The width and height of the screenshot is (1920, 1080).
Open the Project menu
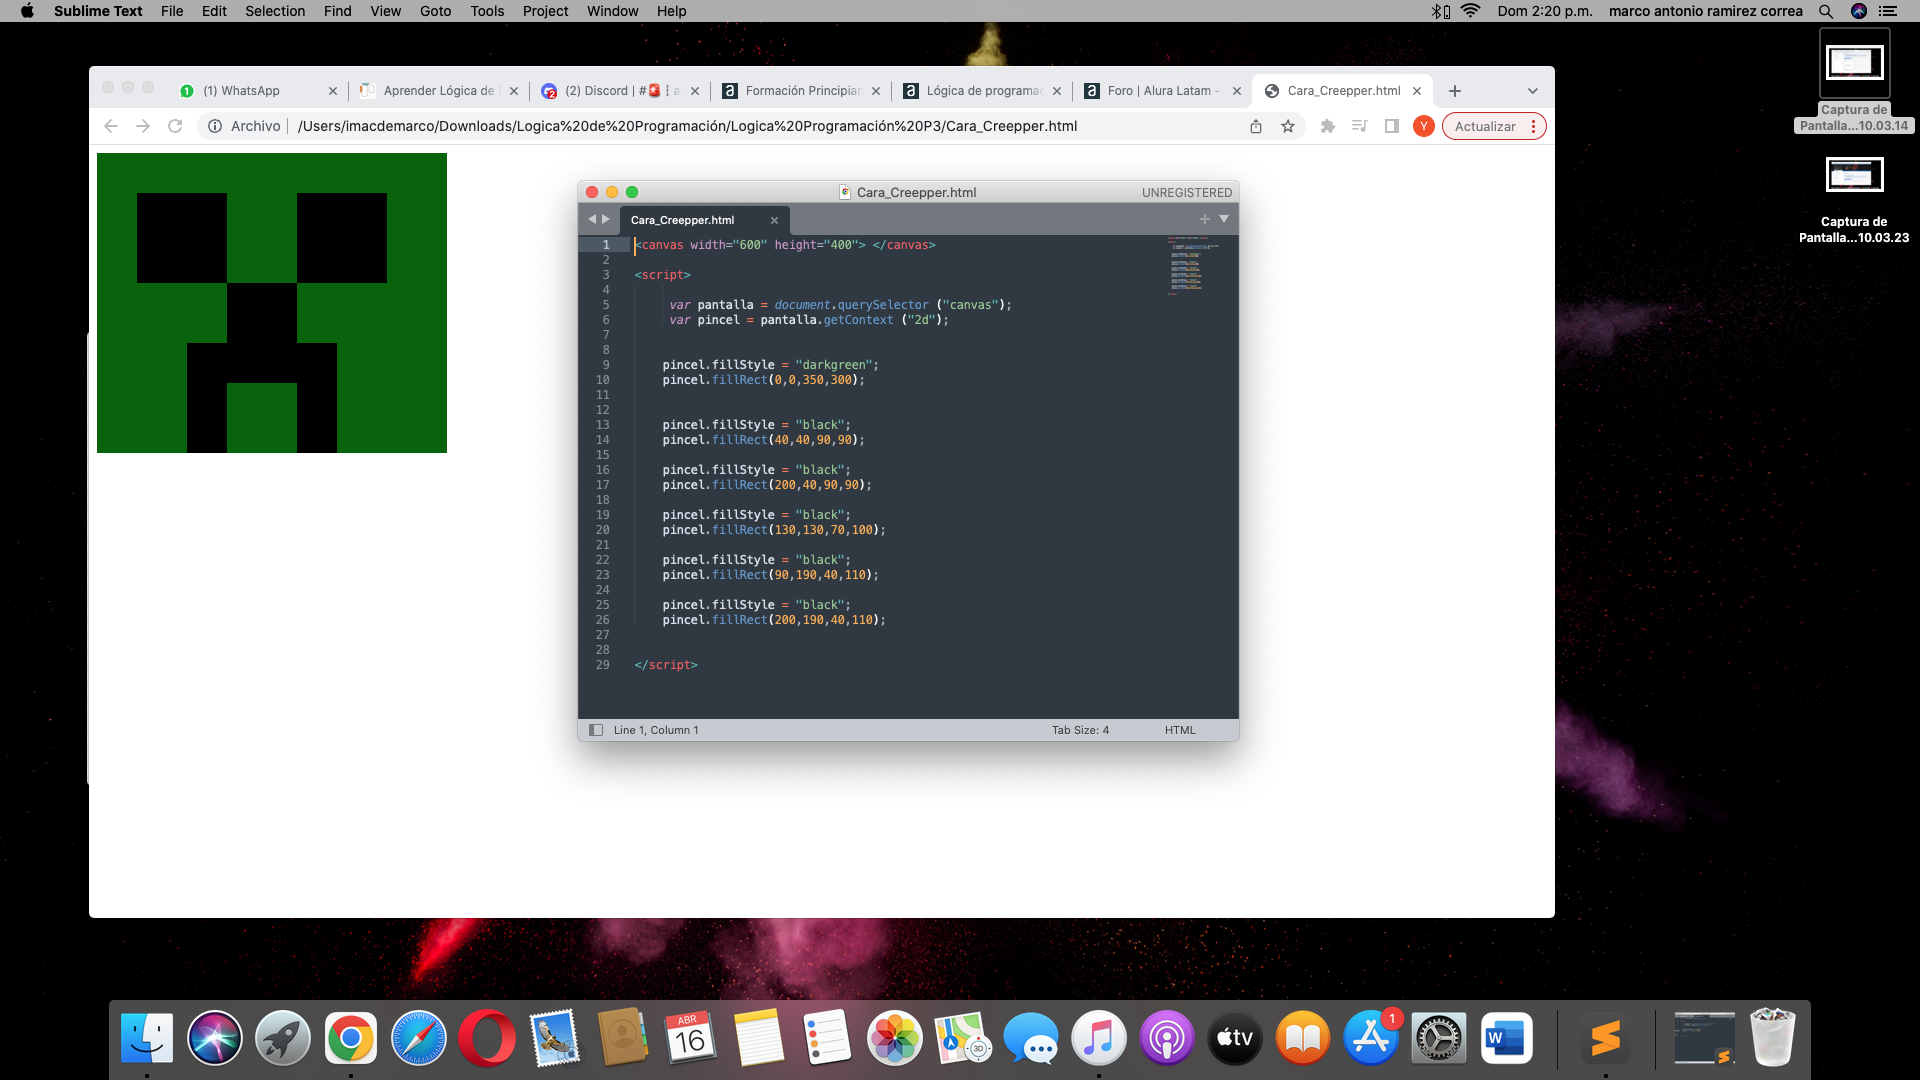tap(545, 11)
